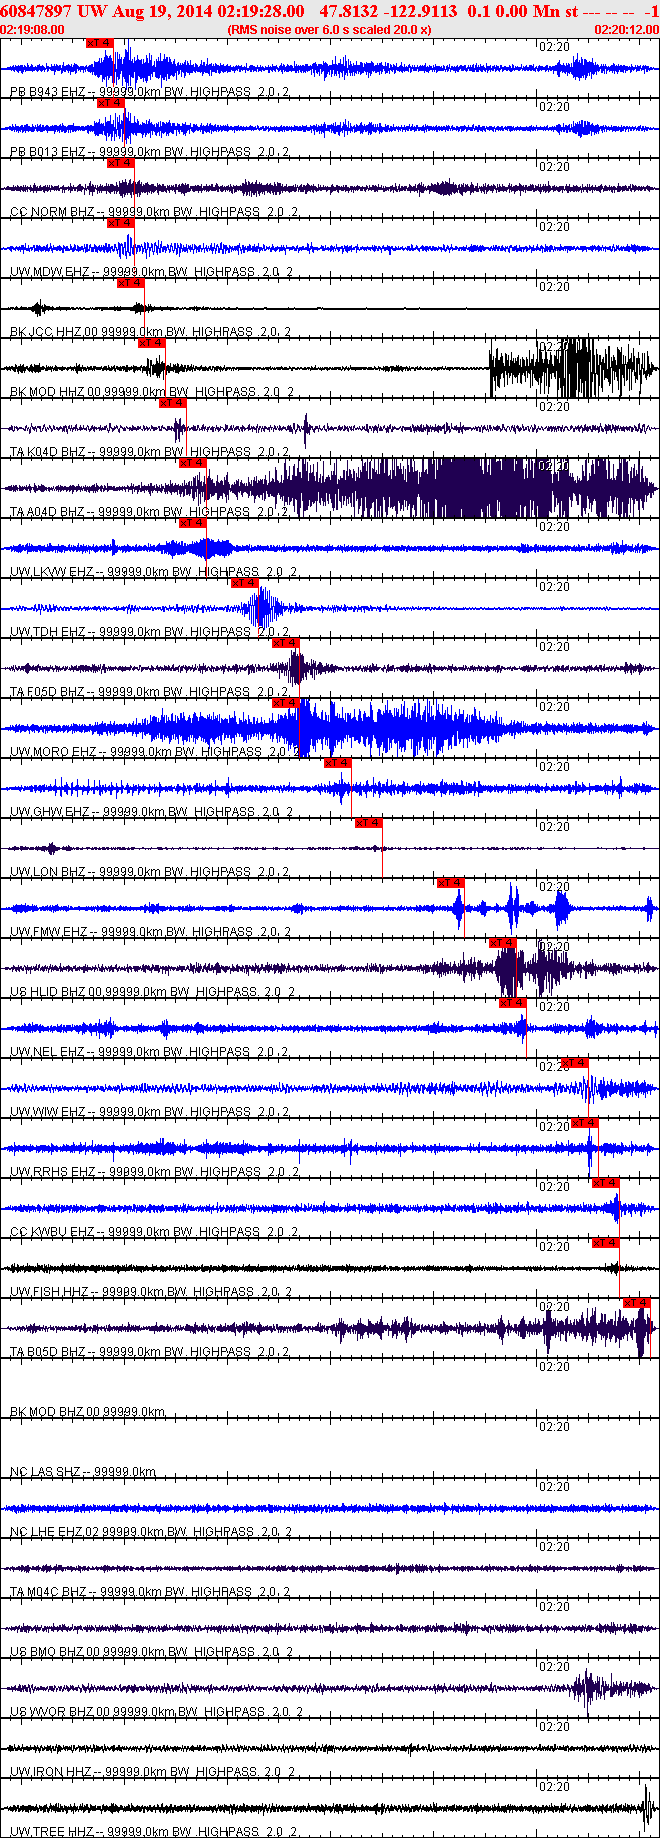Click the red pick flag on CC KWBU trace
This screenshot has width=660, height=1838.
tap(606, 1183)
